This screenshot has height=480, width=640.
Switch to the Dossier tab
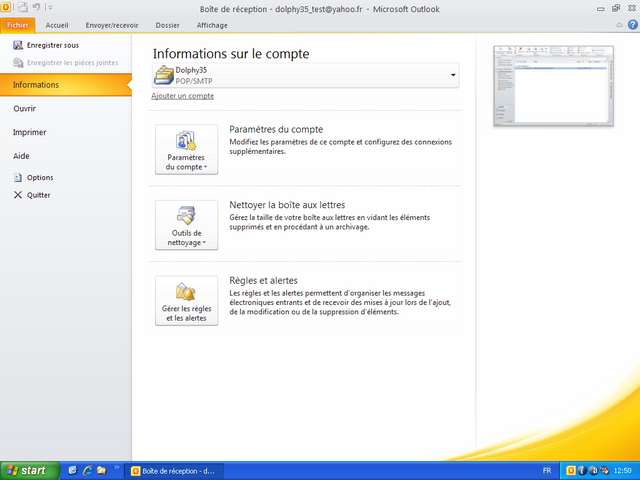click(167, 25)
